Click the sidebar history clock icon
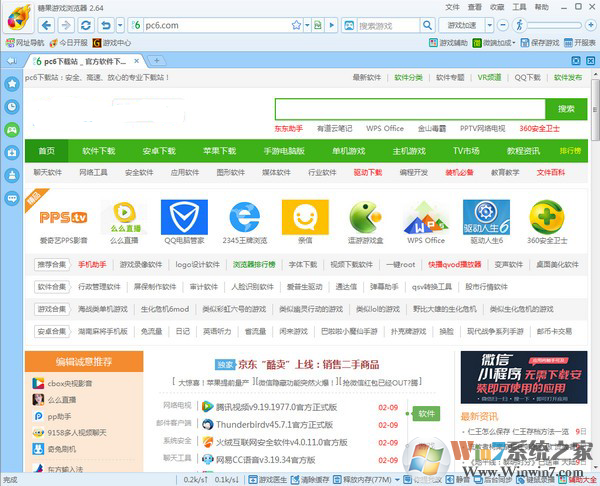The width and height of the screenshot is (600, 486). coord(12,106)
